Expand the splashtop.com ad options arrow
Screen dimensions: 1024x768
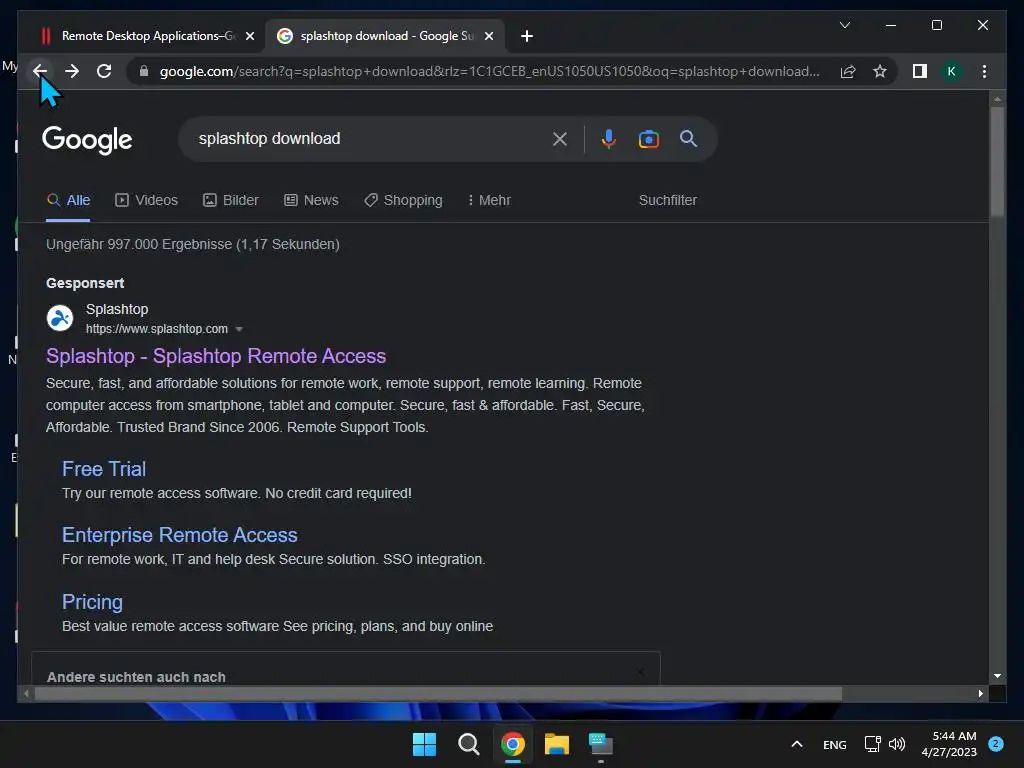tap(239, 329)
